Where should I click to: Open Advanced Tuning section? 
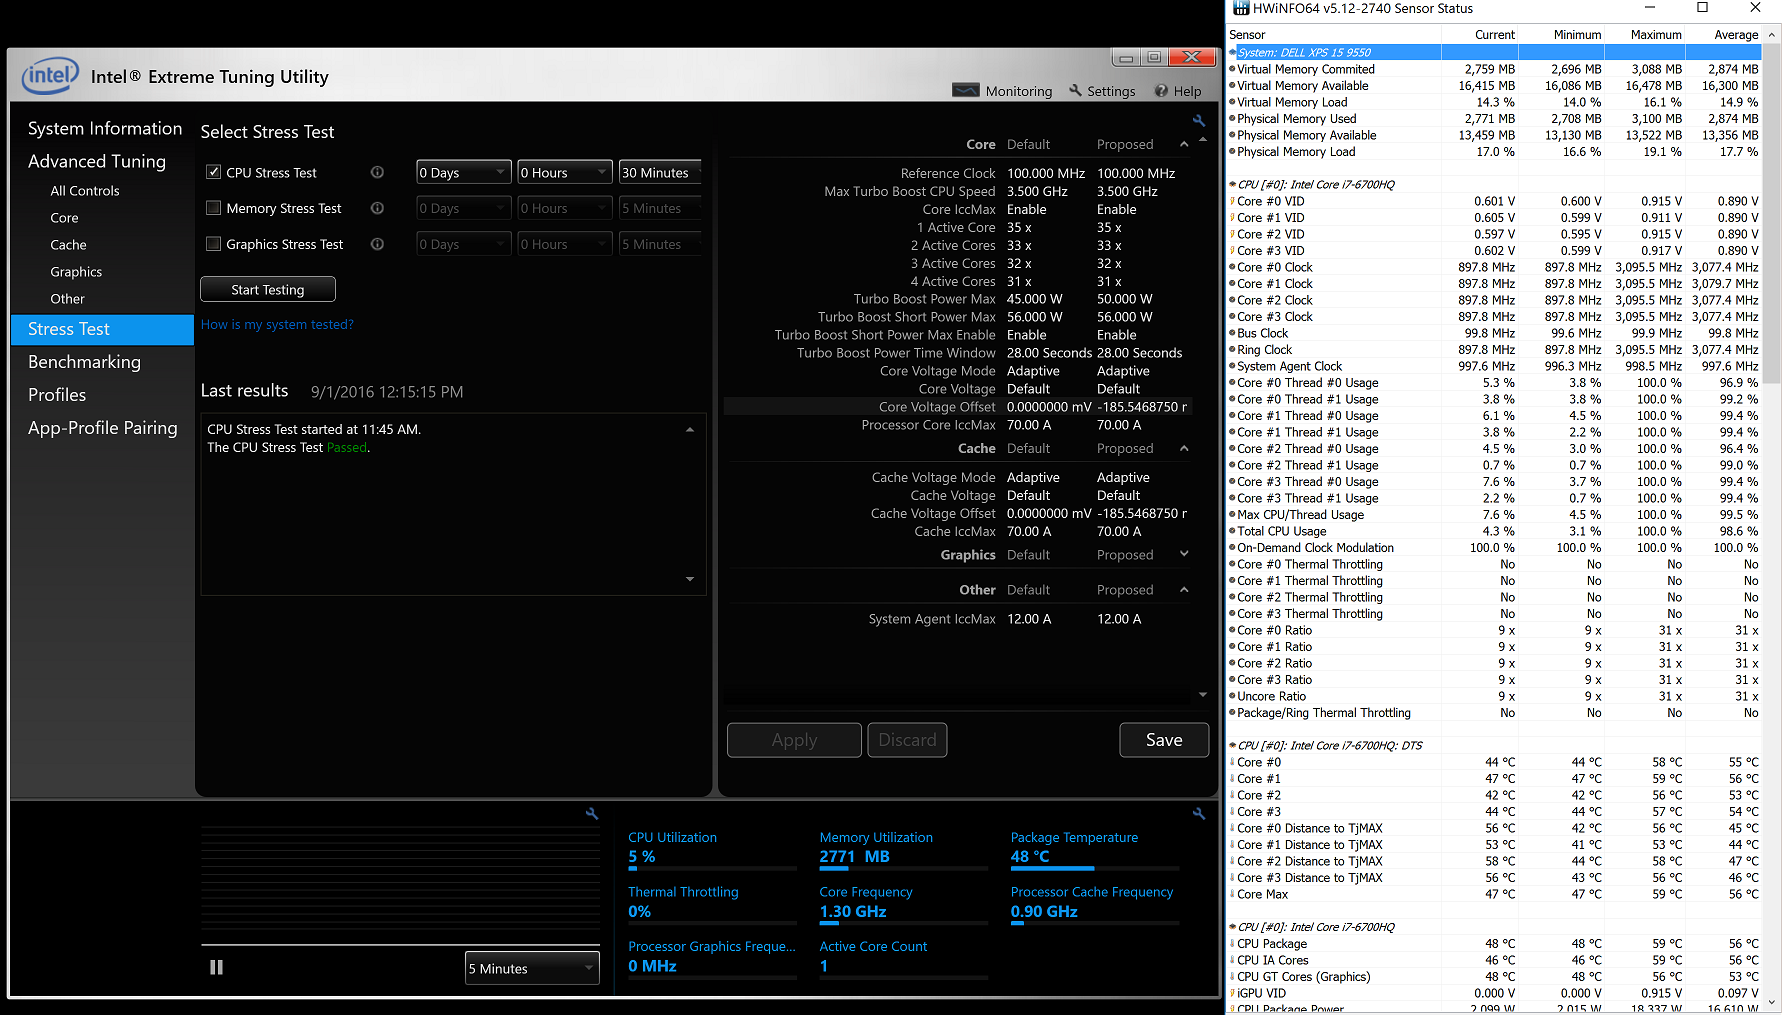click(97, 161)
